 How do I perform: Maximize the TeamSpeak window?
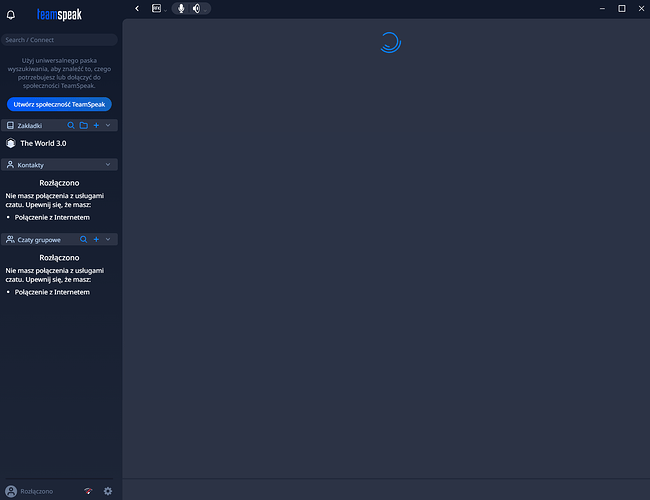click(x=622, y=8)
